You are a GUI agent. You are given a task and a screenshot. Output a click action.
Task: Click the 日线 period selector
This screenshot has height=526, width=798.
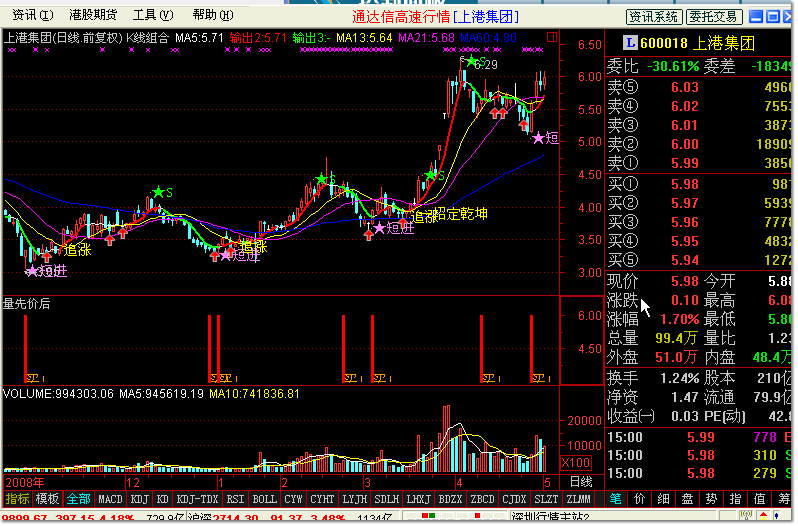581,482
